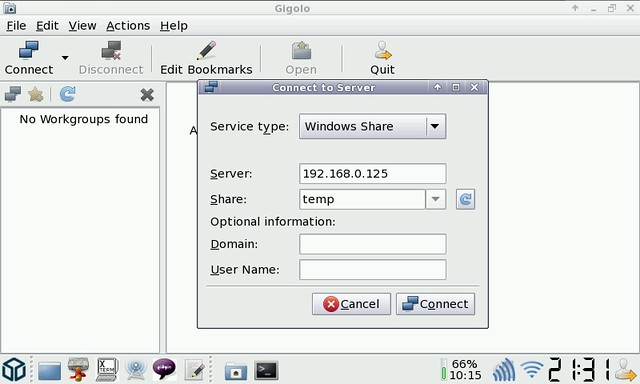Close the side panel with the X icon
The image size is (640, 384).
point(147,95)
